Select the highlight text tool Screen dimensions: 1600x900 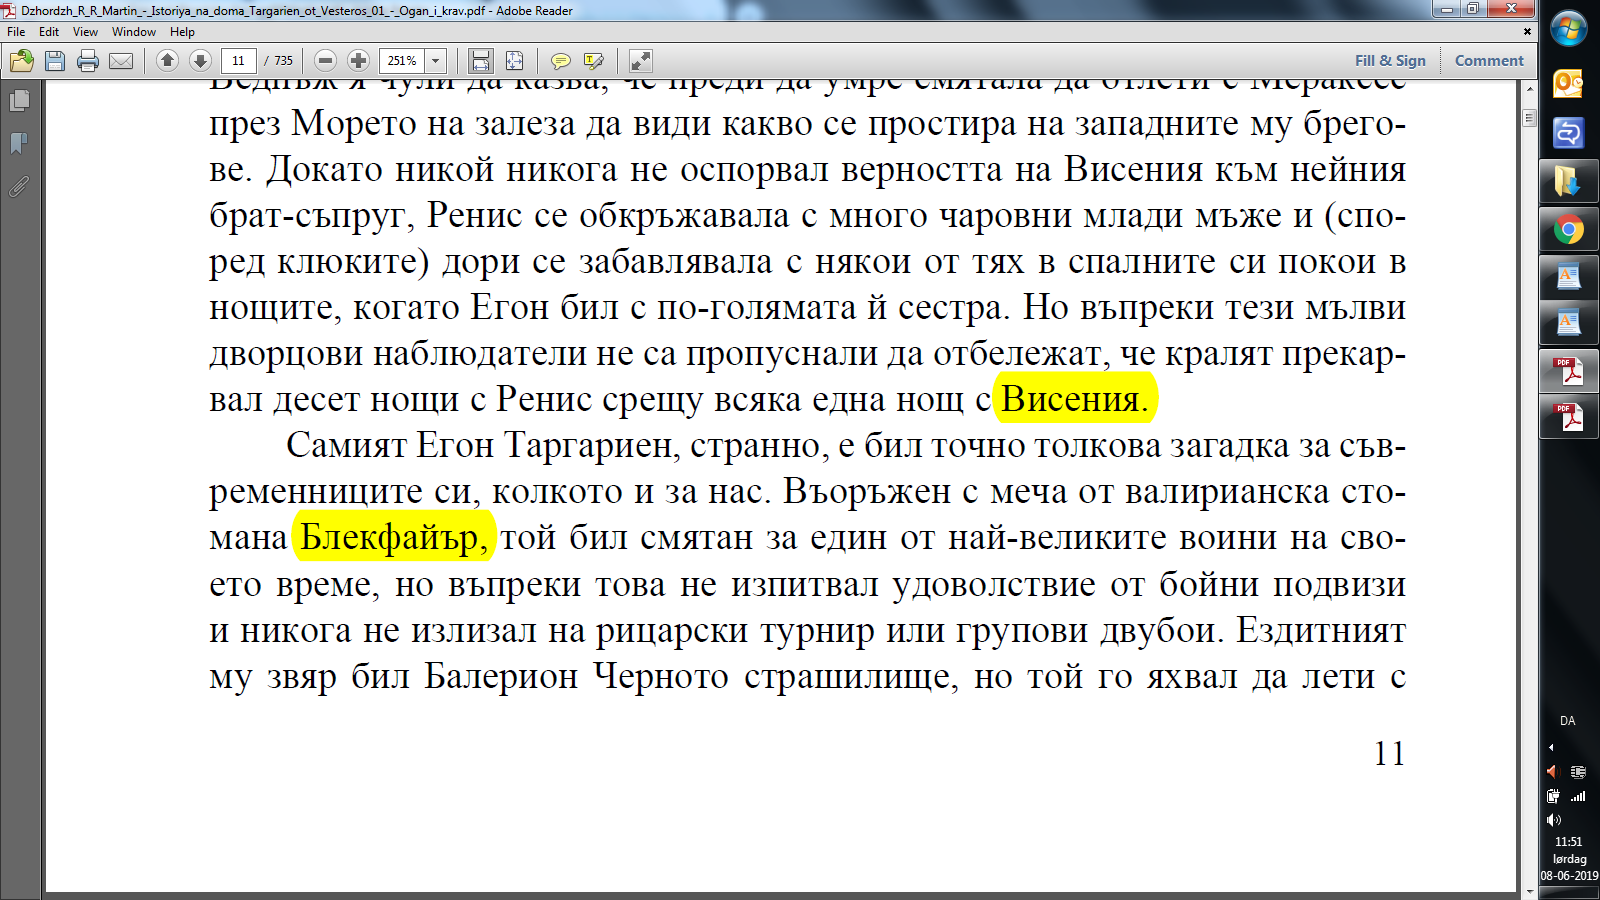594,61
